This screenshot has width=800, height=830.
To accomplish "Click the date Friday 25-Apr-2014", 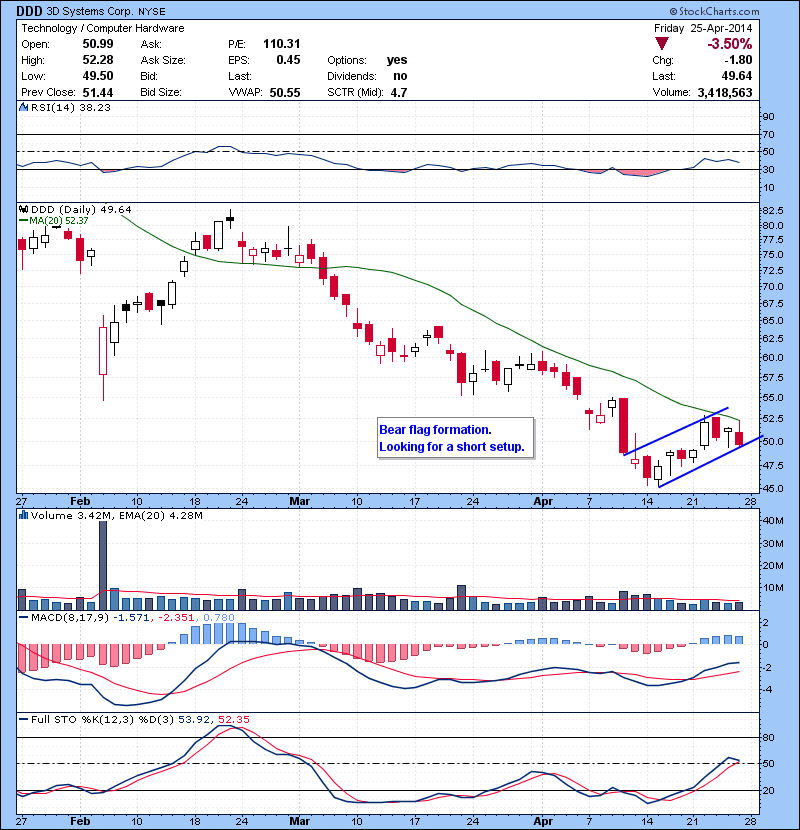I will (703, 28).
